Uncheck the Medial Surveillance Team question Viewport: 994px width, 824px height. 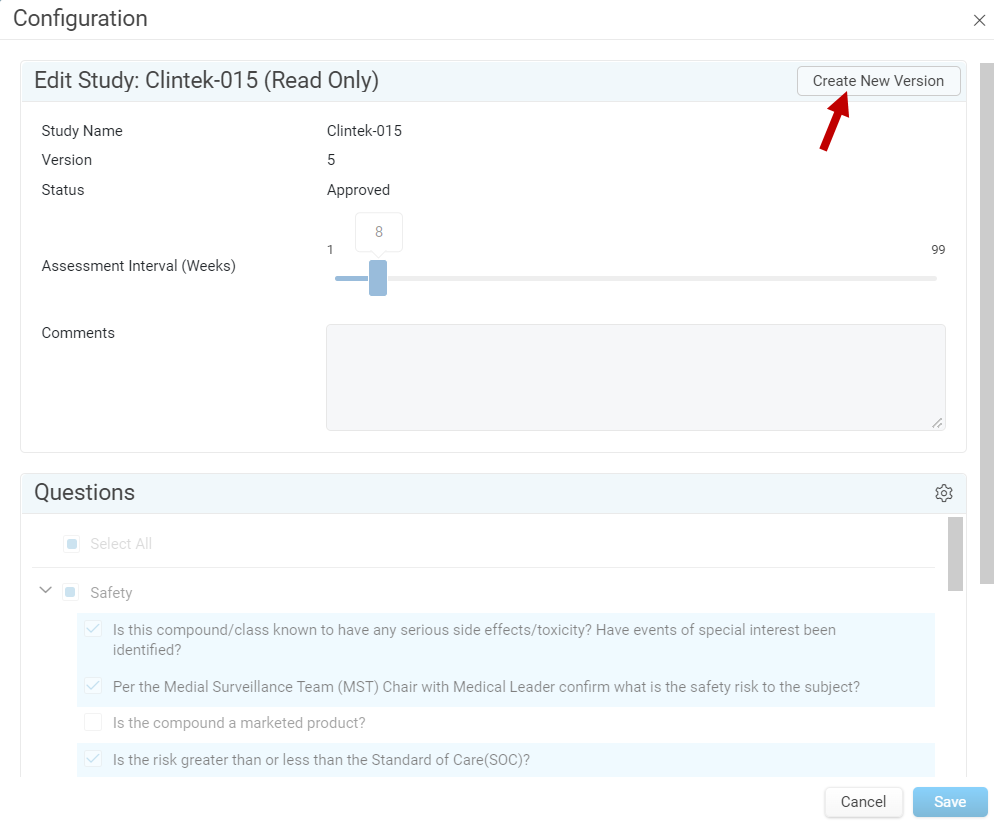93,685
